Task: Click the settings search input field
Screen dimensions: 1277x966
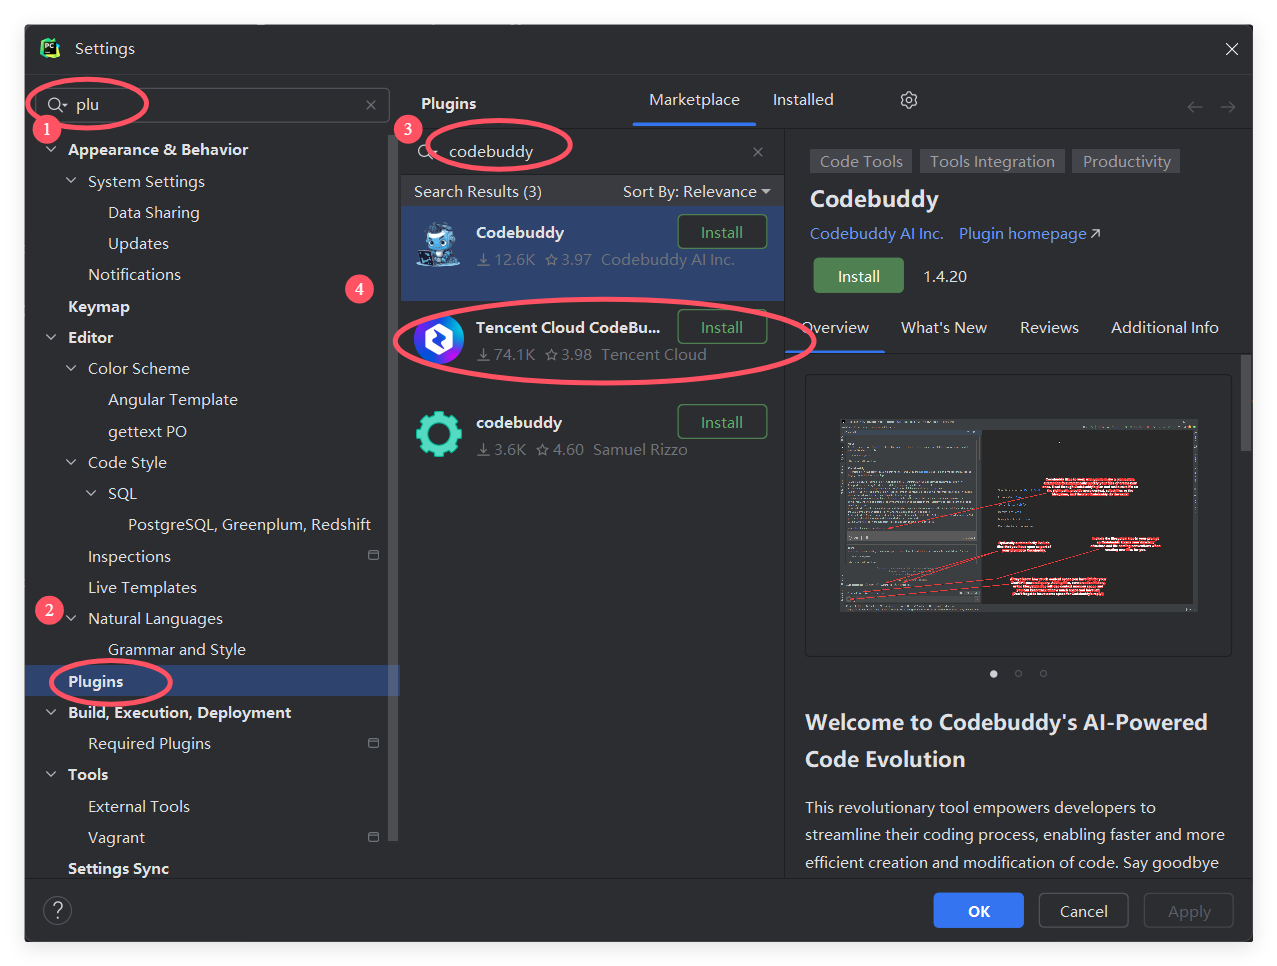Action: tap(212, 105)
